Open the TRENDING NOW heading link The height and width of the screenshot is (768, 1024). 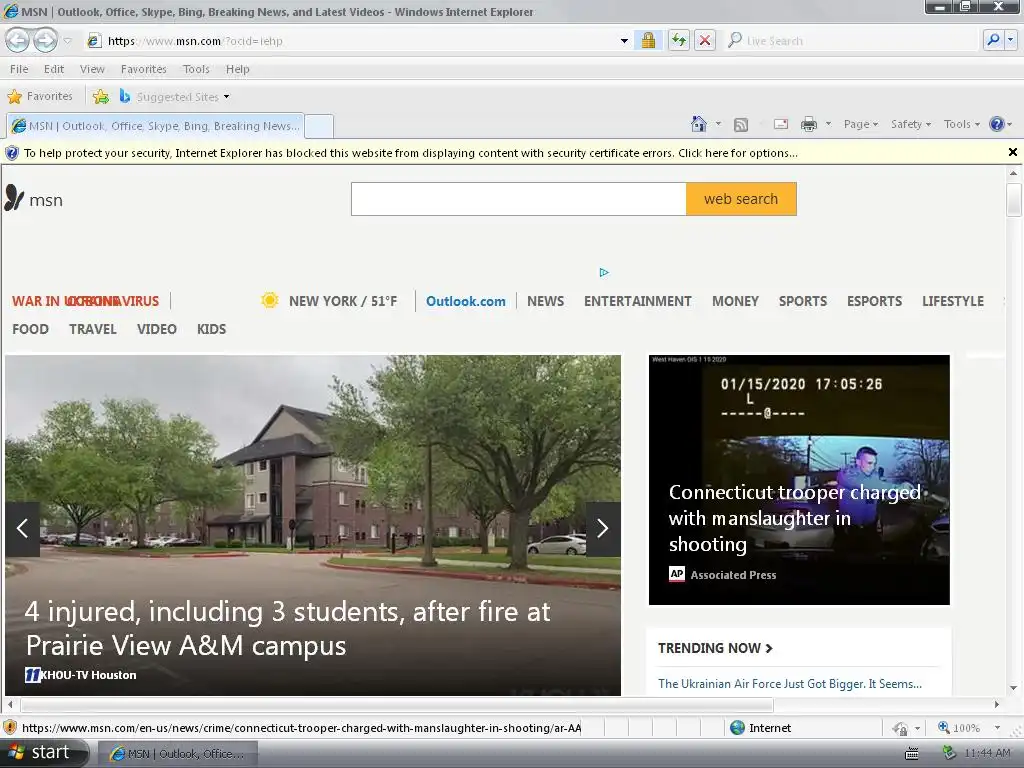(715, 648)
